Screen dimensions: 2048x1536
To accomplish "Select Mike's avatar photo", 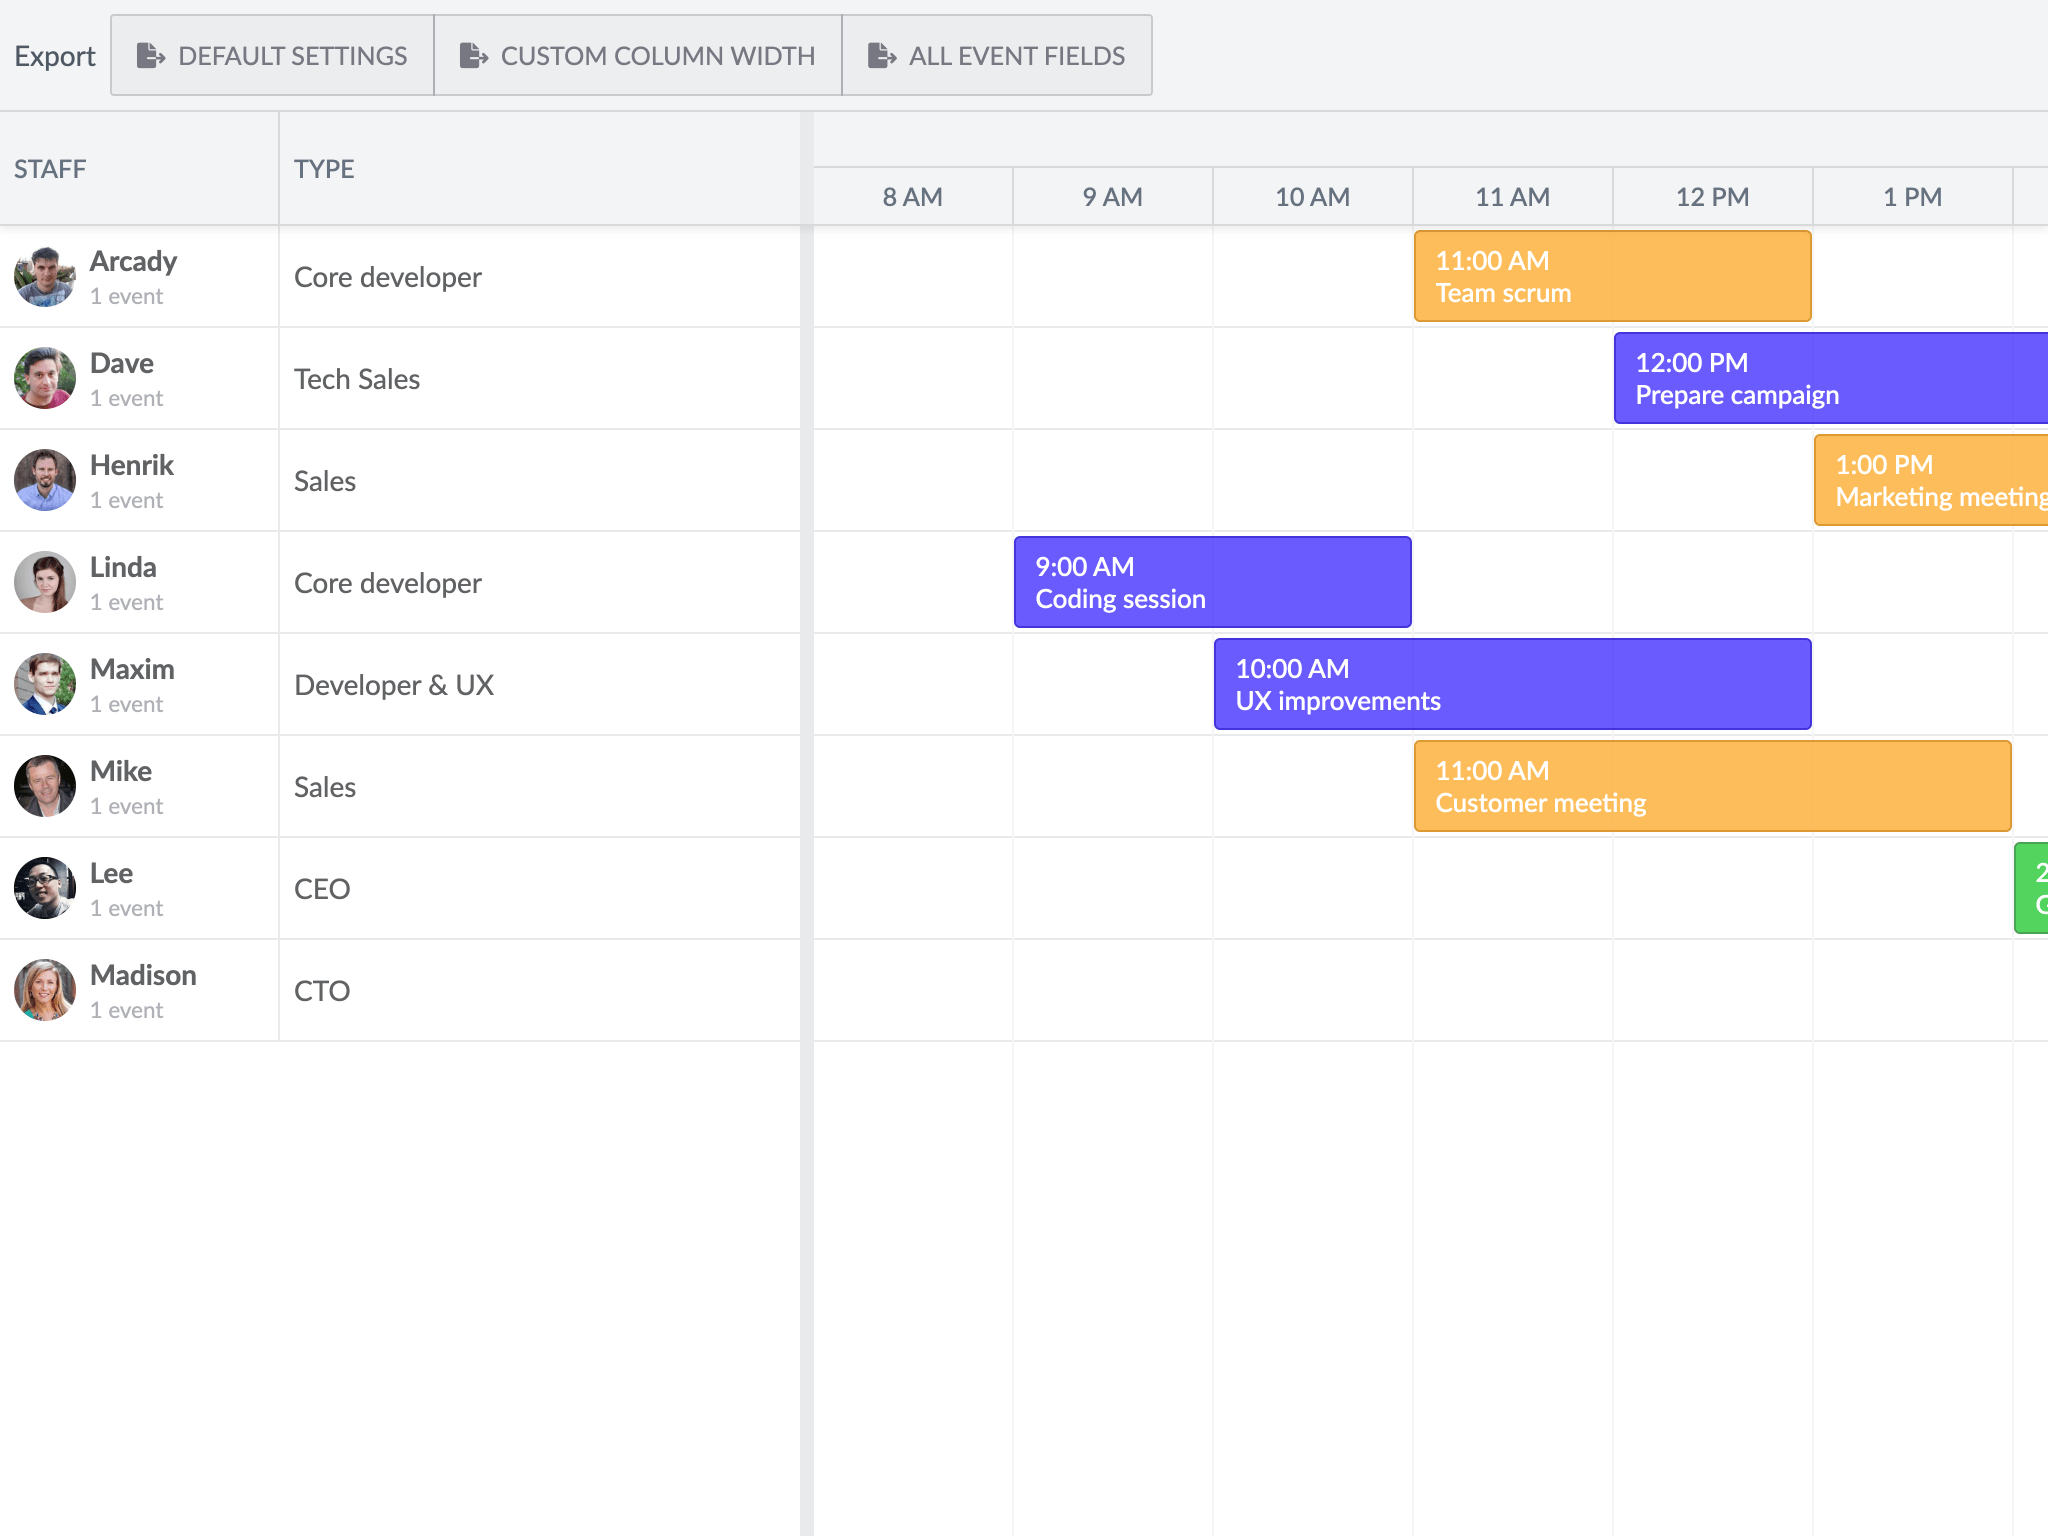I will (x=44, y=786).
